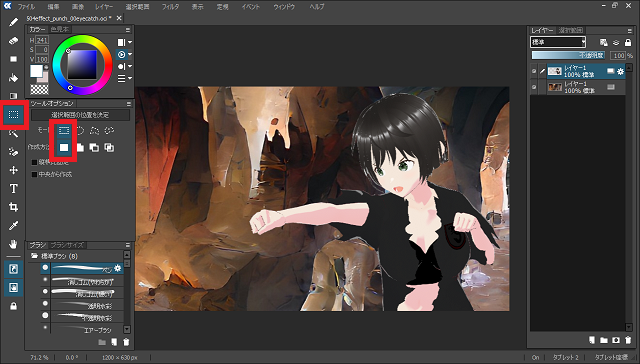Open the フィルタ menu

[170, 7]
